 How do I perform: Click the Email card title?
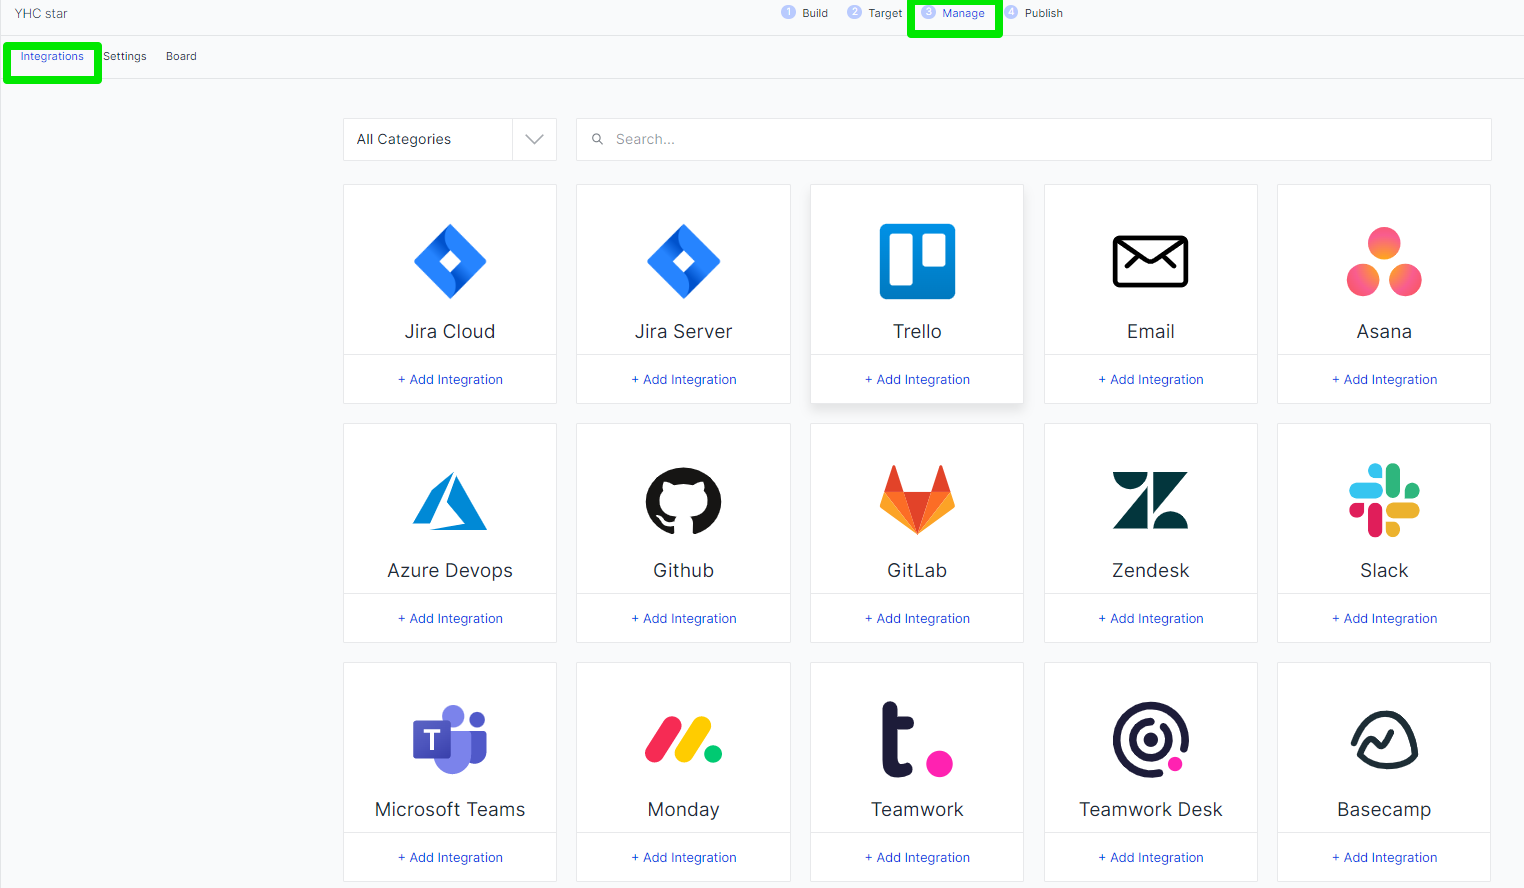[x=1150, y=331]
